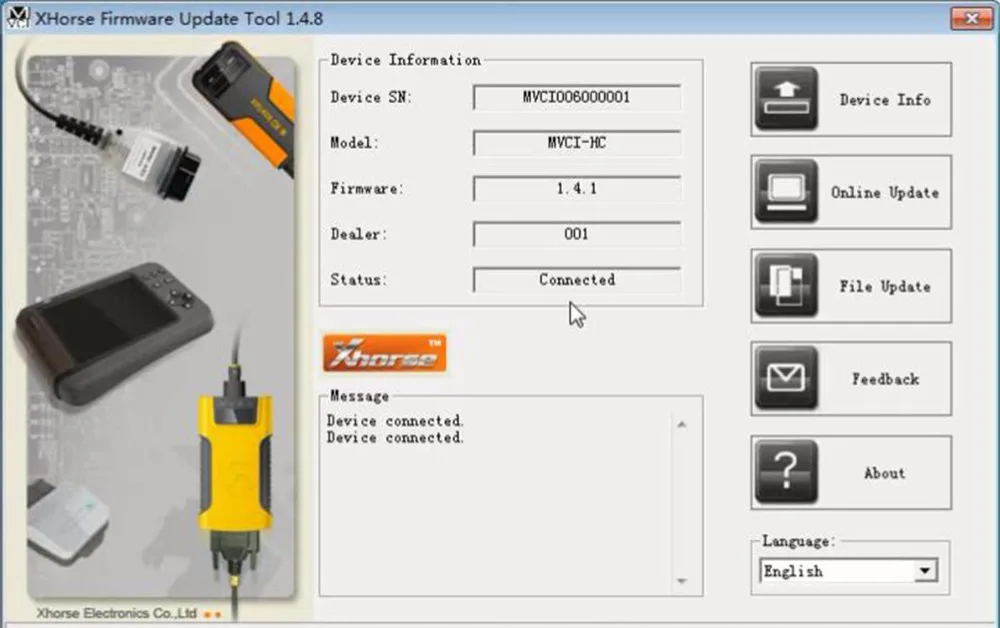This screenshot has width=1000, height=628.
Task: Open the About button label
Action: tap(885, 473)
